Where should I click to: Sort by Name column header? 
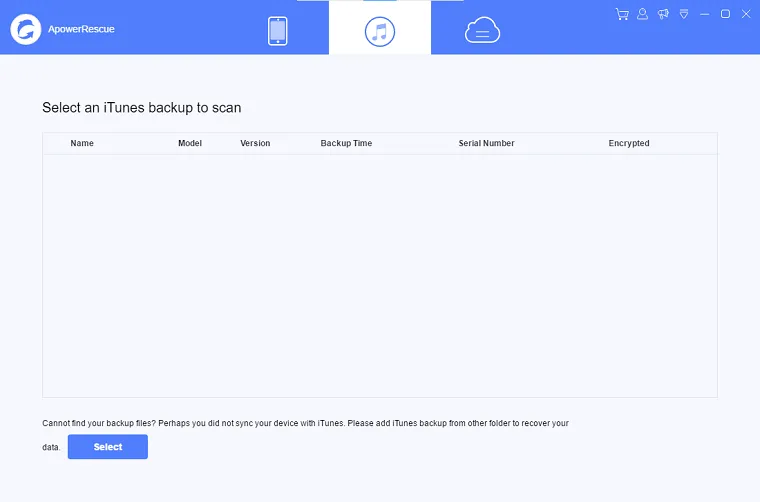click(x=82, y=143)
